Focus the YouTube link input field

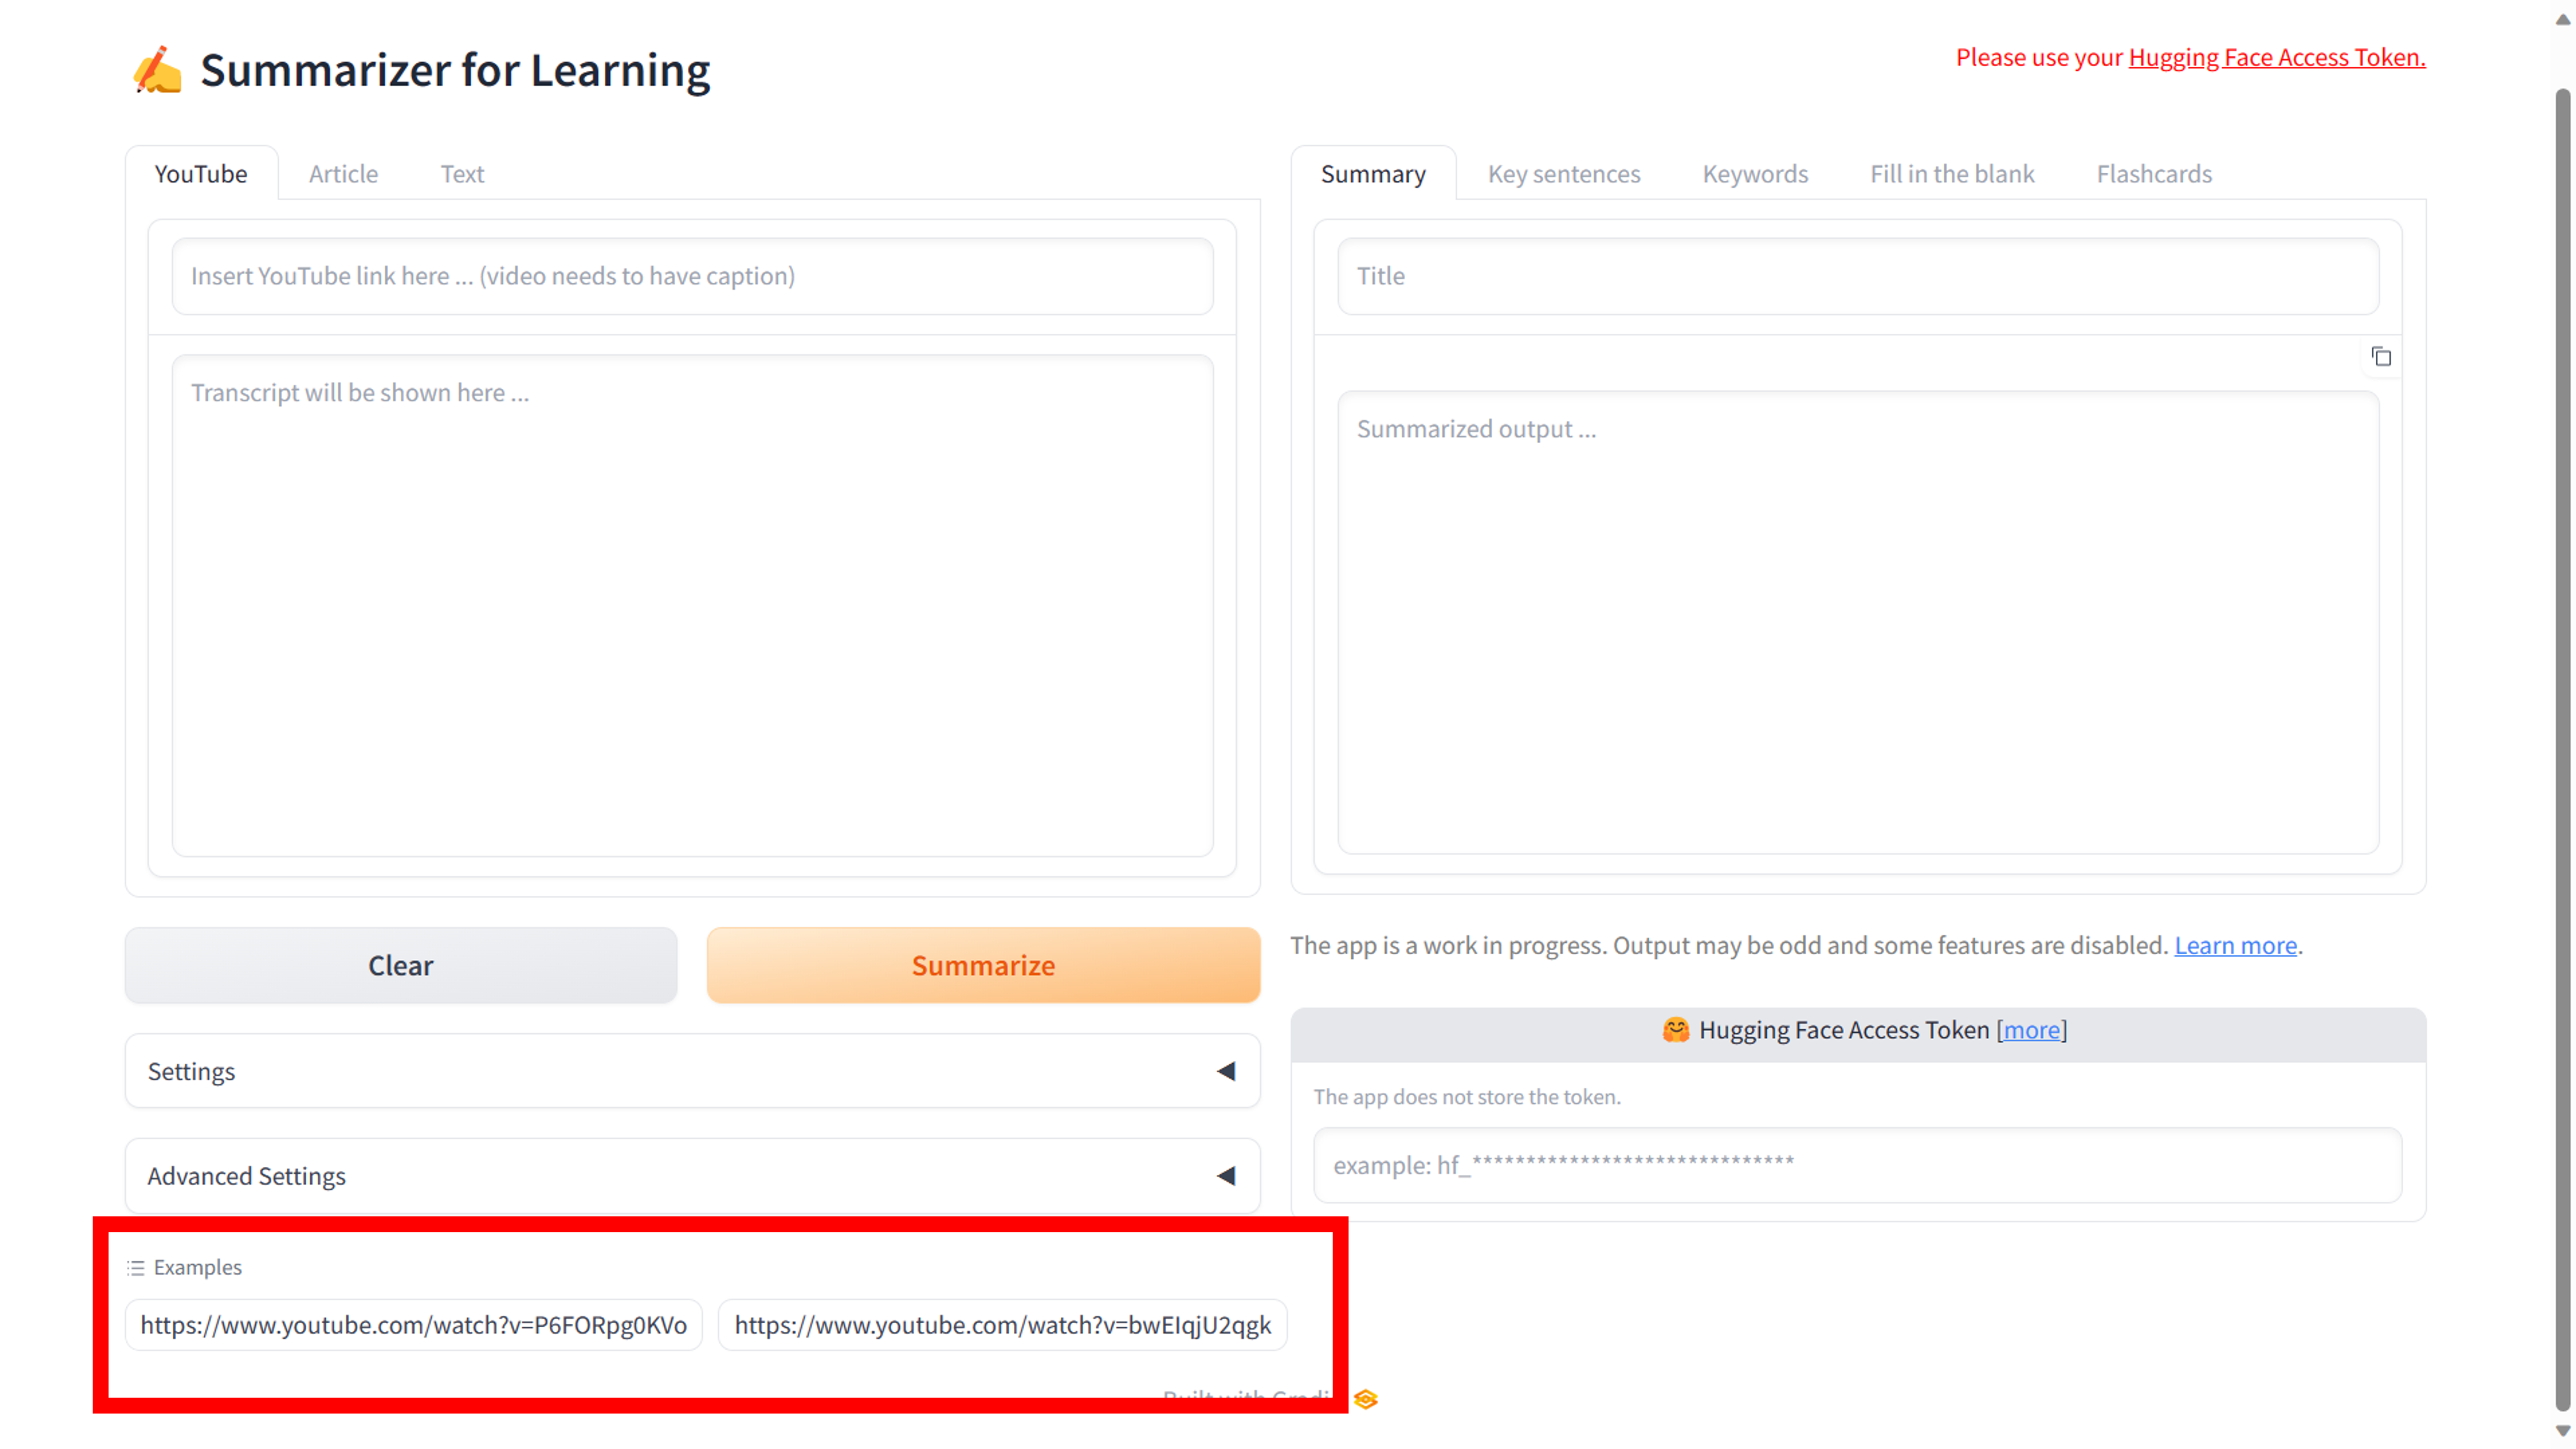(x=692, y=276)
